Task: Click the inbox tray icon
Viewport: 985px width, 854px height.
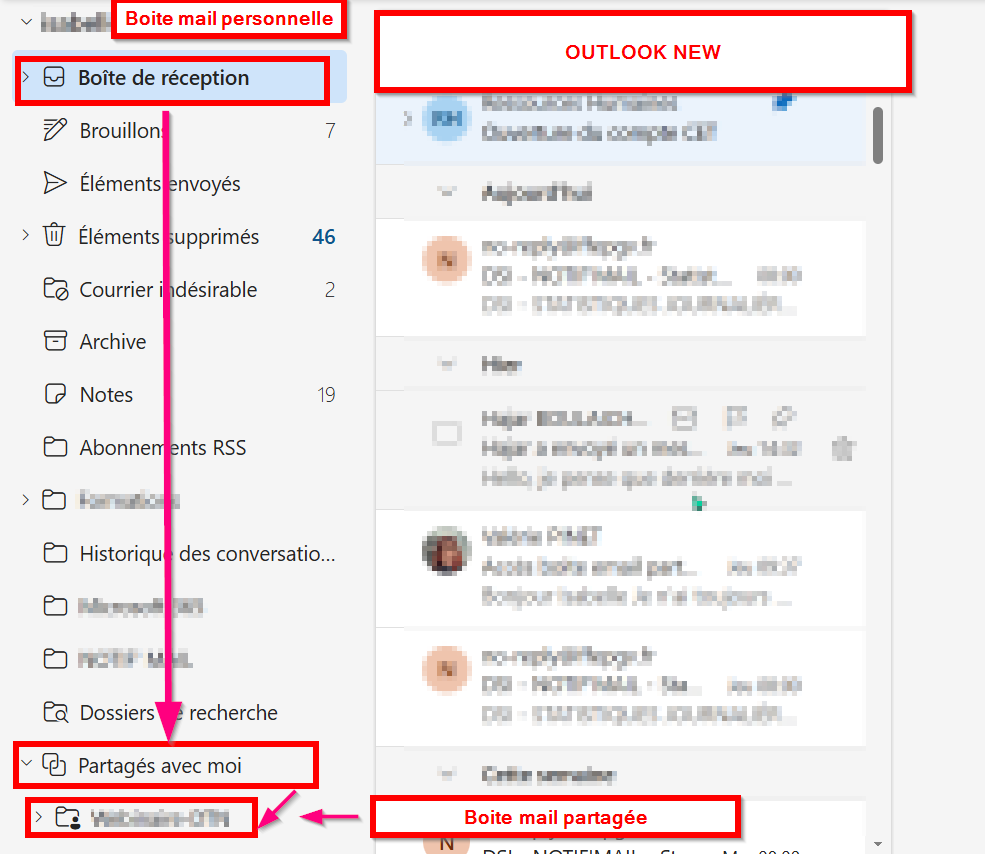Action: pyautogui.click(x=54, y=77)
